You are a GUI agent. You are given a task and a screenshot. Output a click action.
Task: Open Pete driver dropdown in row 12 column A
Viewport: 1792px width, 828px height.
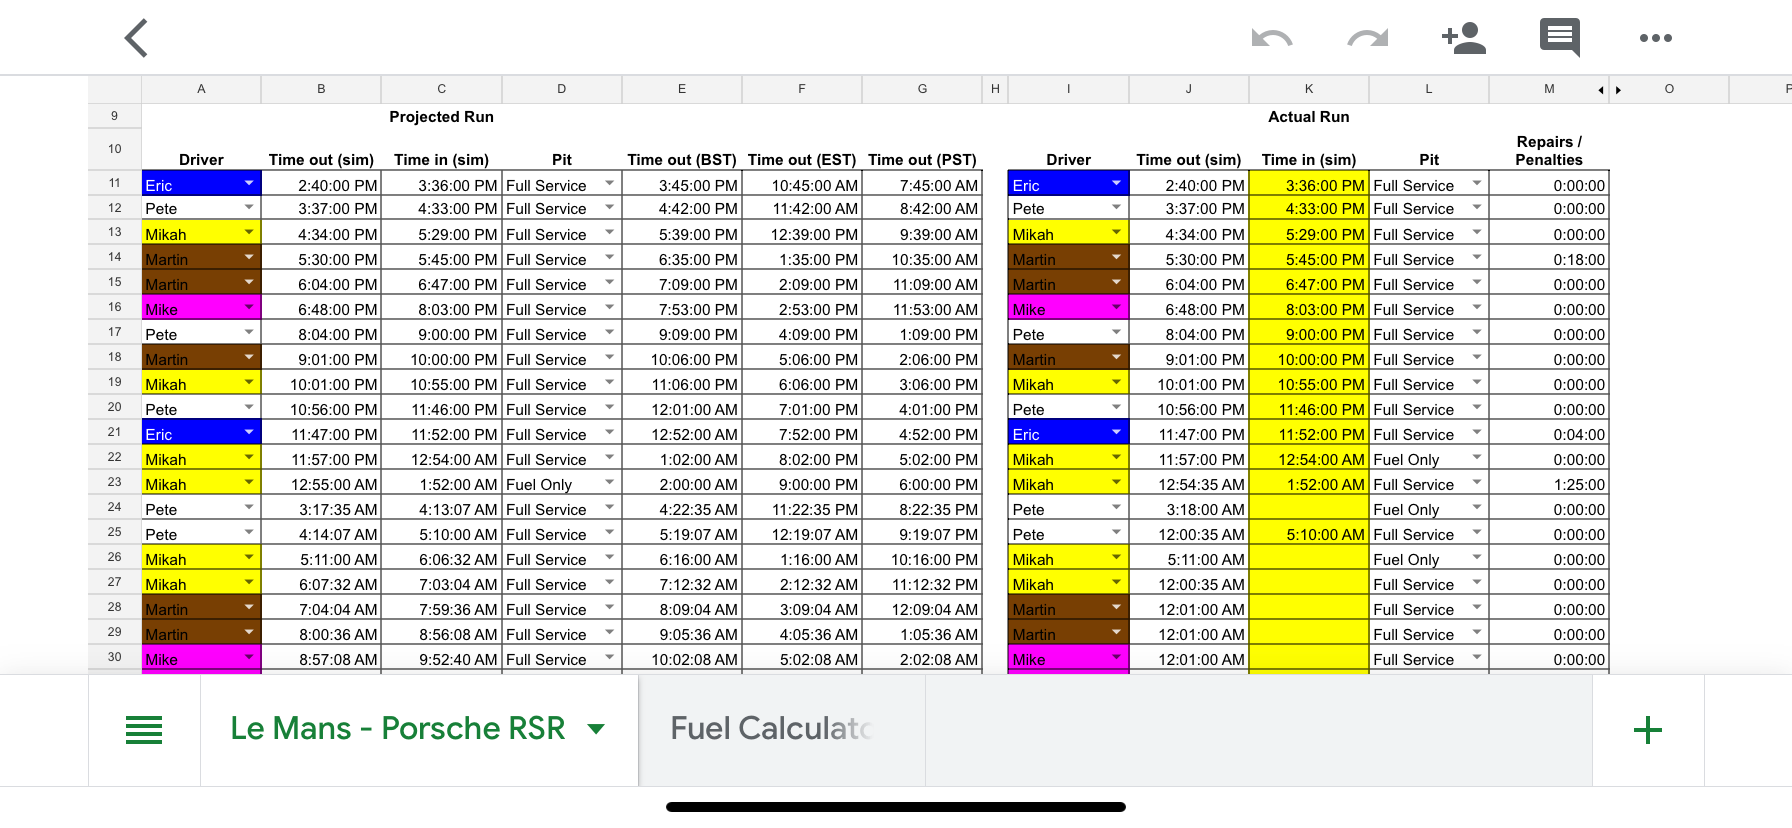pyautogui.click(x=249, y=207)
